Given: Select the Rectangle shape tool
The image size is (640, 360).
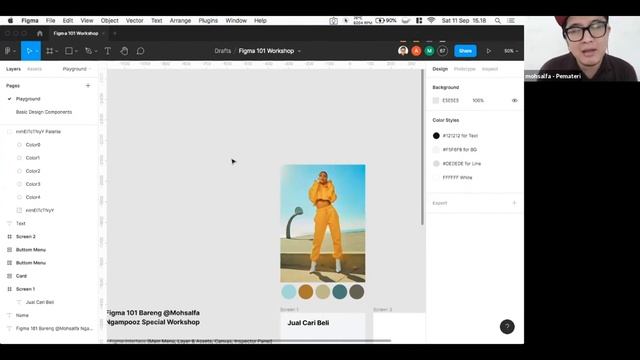Looking at the screenshot, I should coord(69,51).
